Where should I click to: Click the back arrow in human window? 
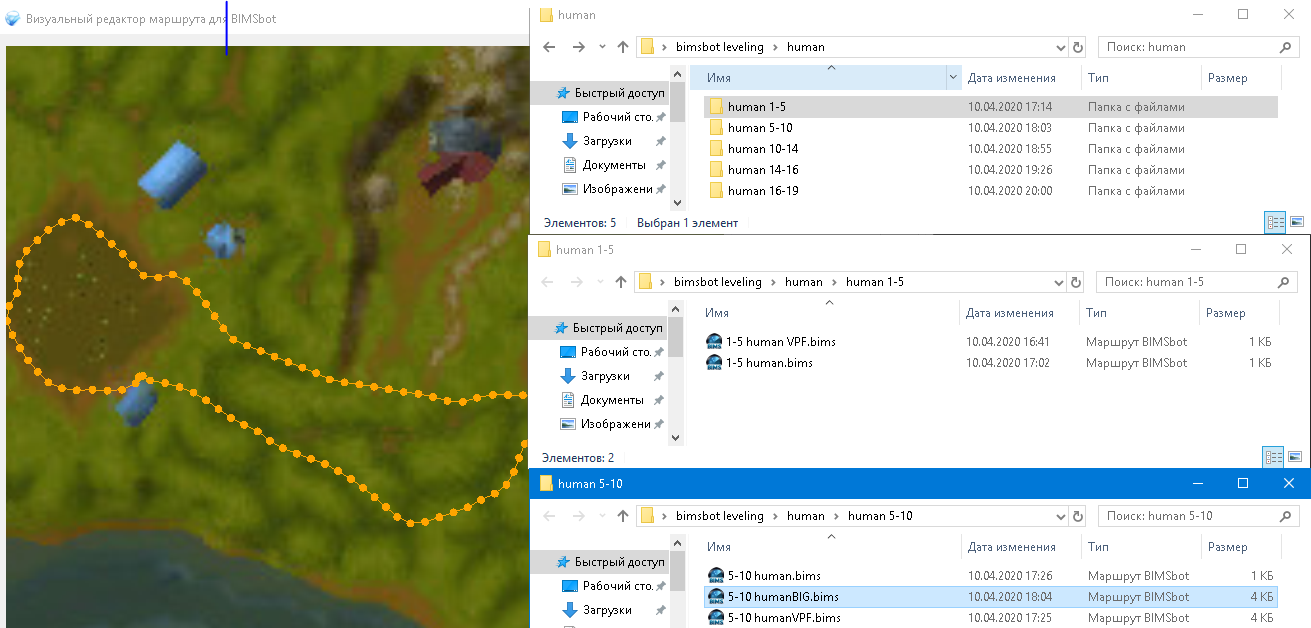coord(548,47)
